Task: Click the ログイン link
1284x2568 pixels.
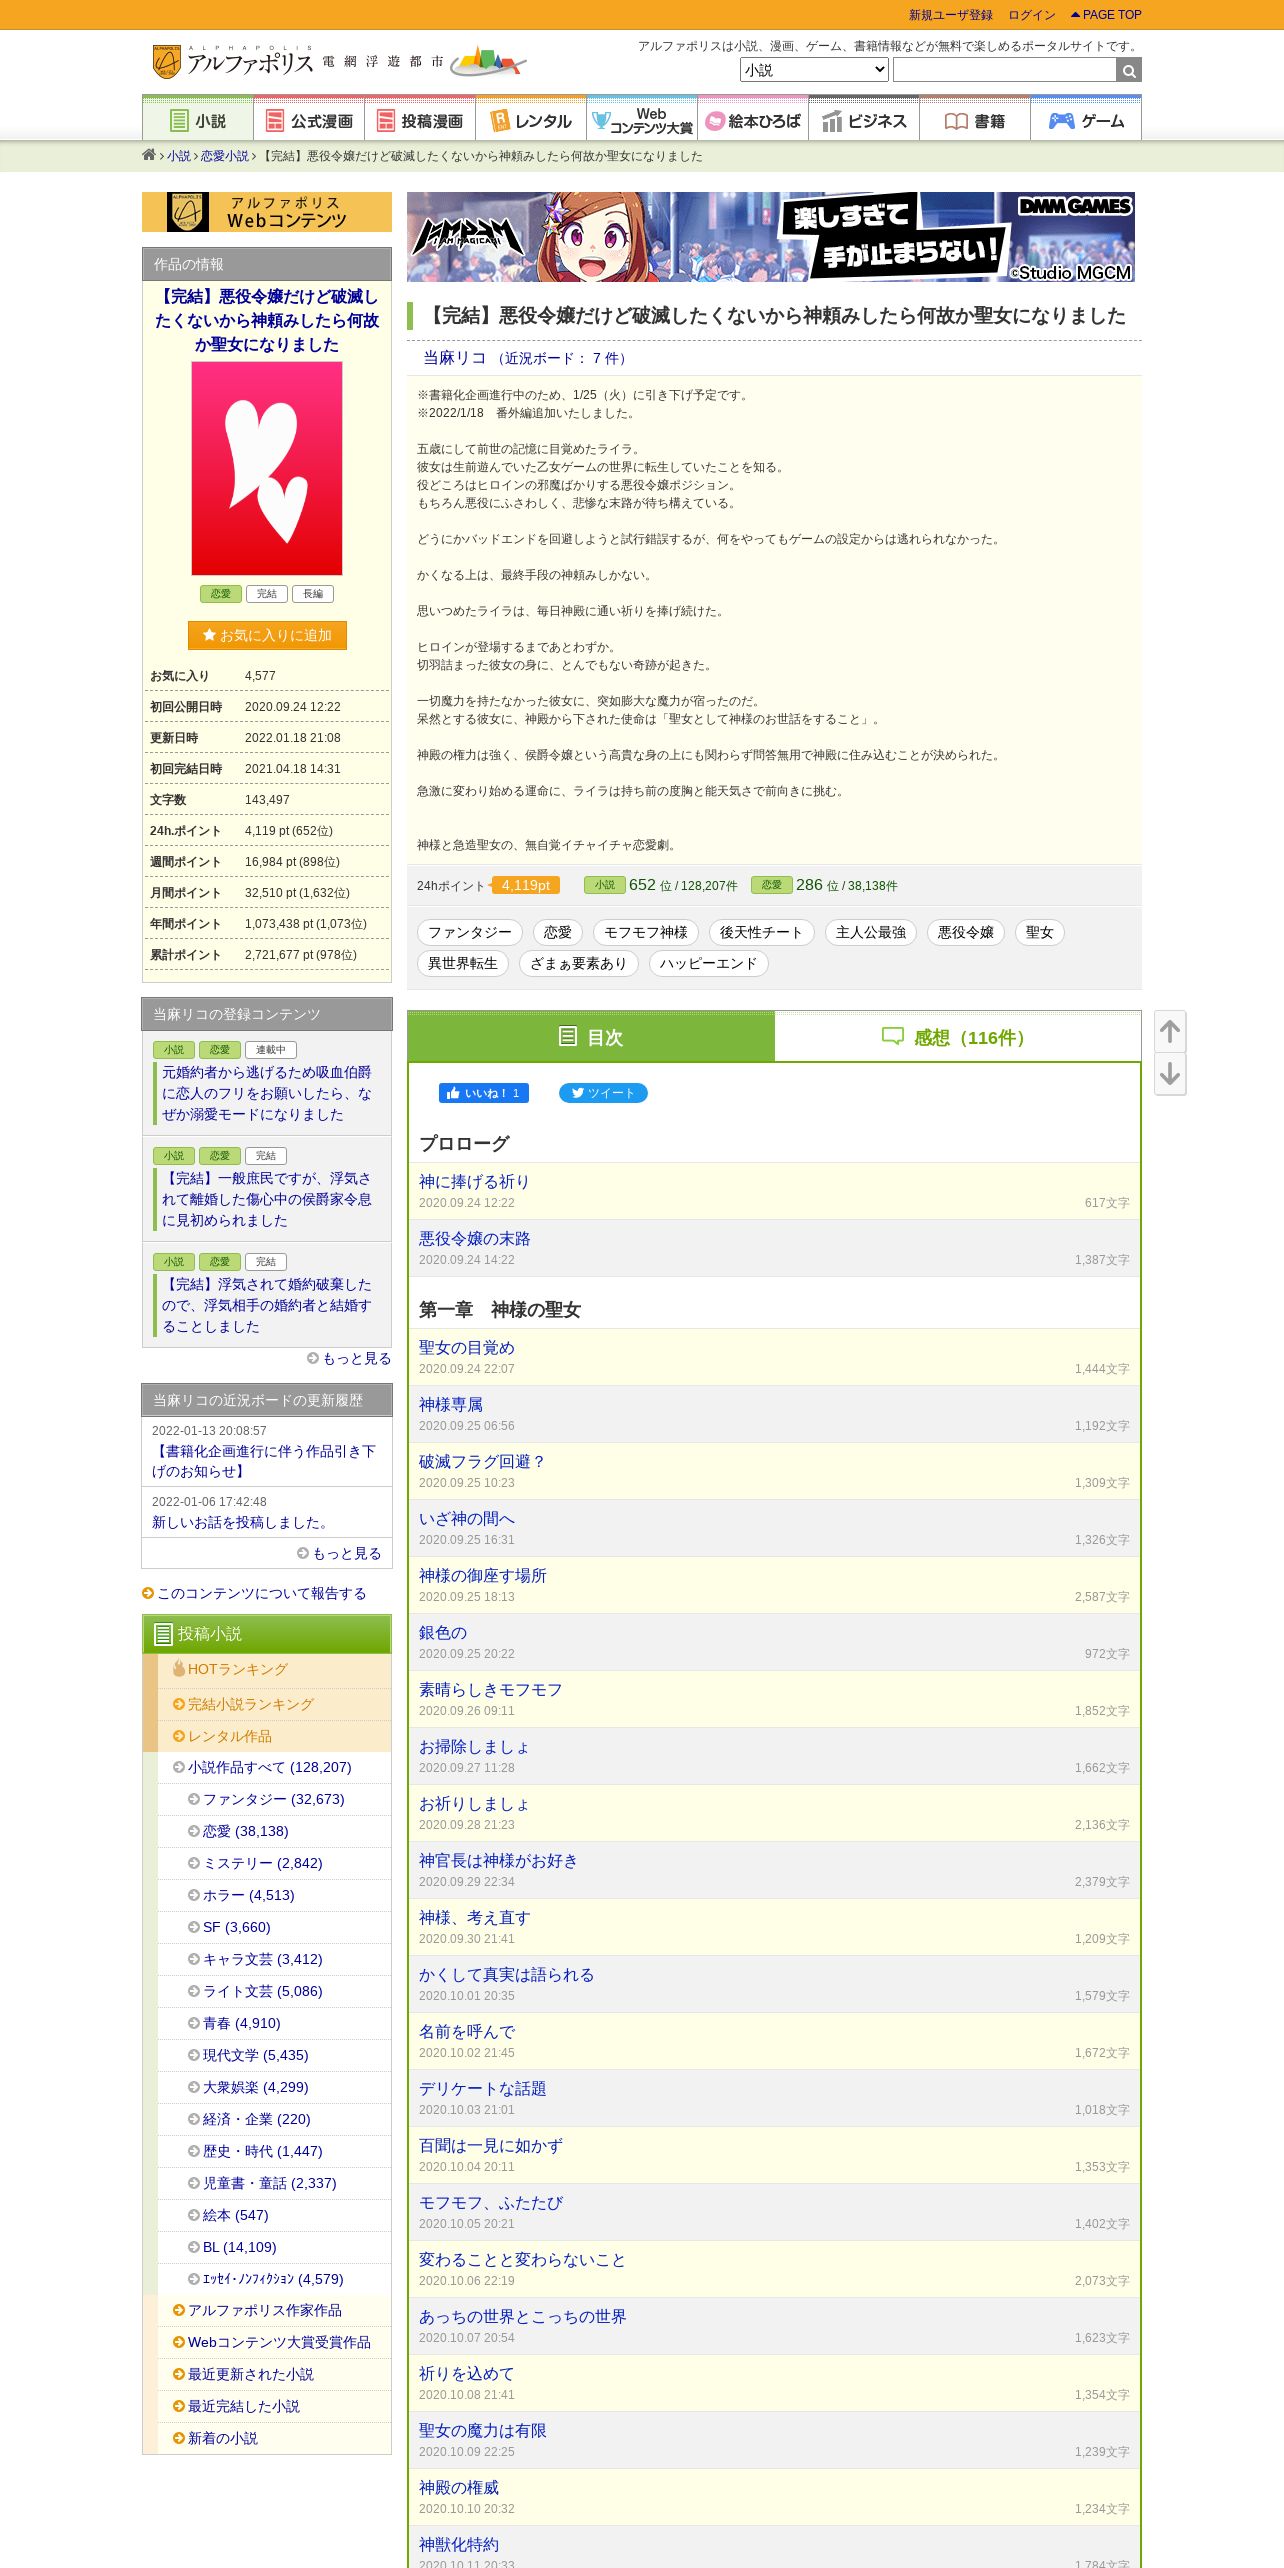Action: click(x=1032, y=15)
